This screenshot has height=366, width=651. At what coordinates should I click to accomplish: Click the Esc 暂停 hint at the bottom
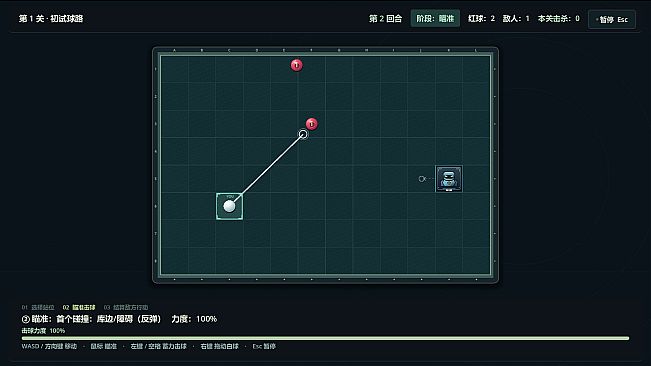pyautogui.click(x=264, y=346)
